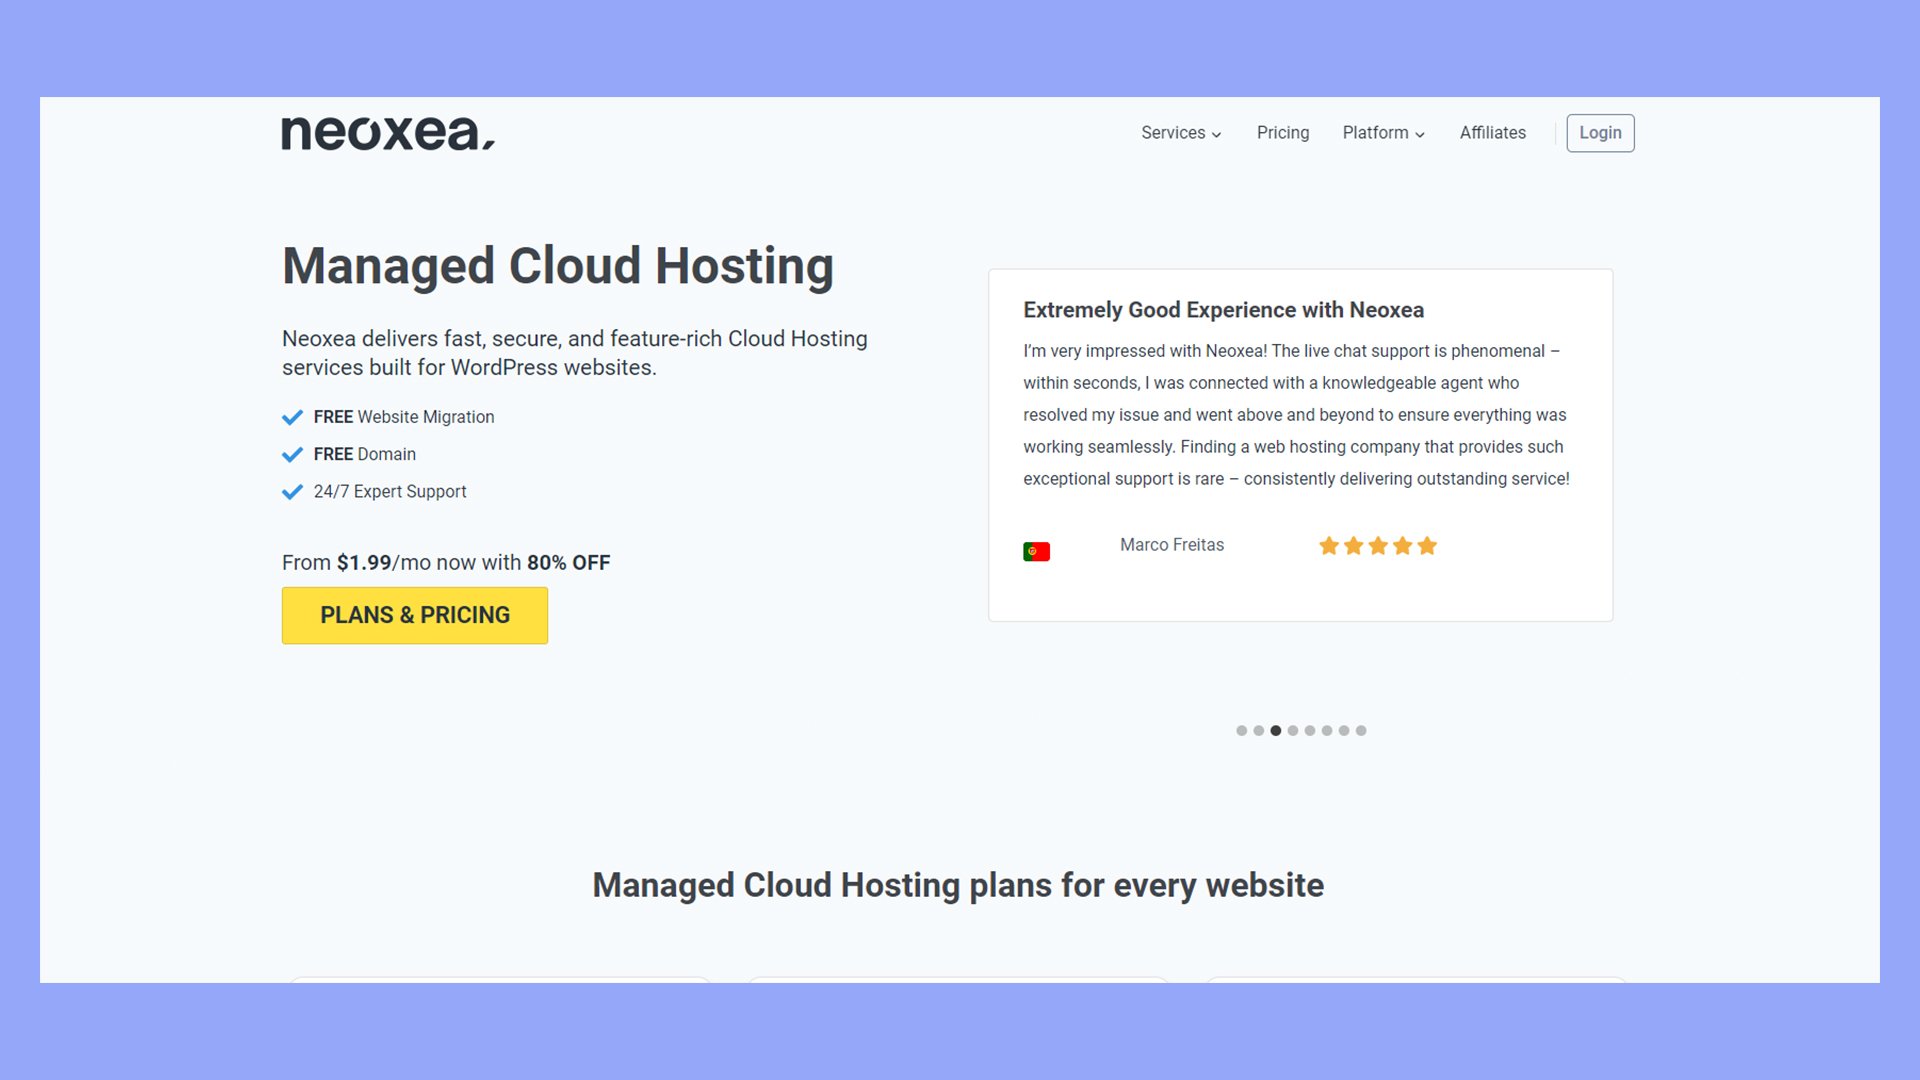Click the testimonial review body text
Viewport: 1920px width, 1080px height.
[1296, 415]
